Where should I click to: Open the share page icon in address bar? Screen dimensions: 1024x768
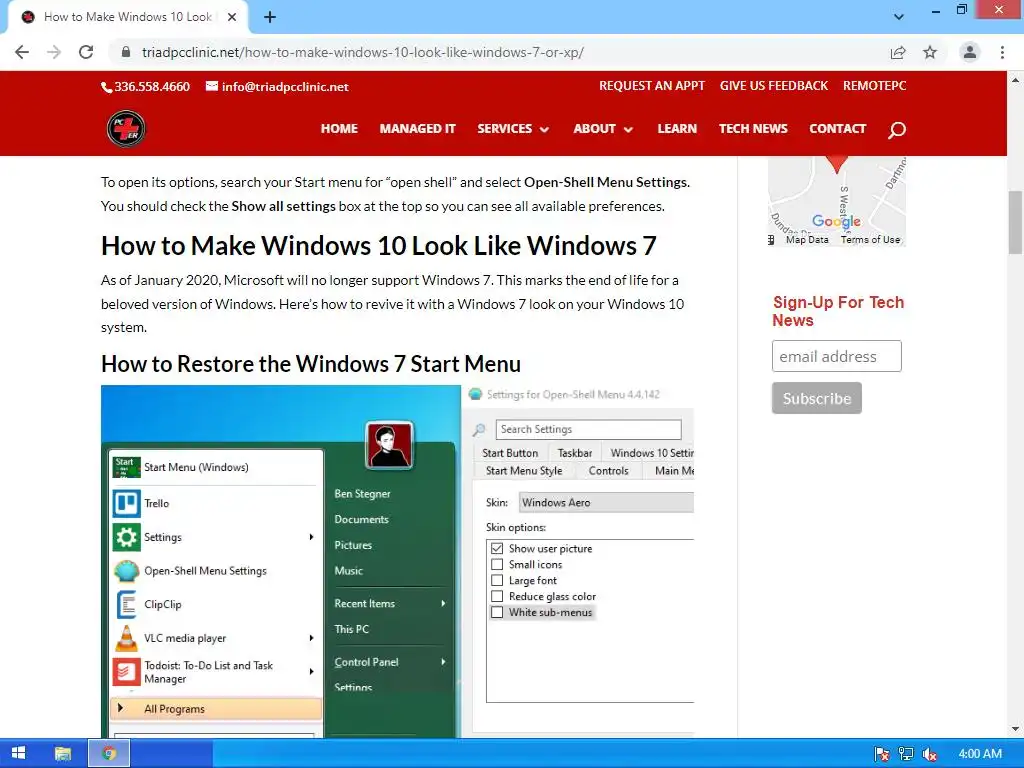tap(898, 52)
